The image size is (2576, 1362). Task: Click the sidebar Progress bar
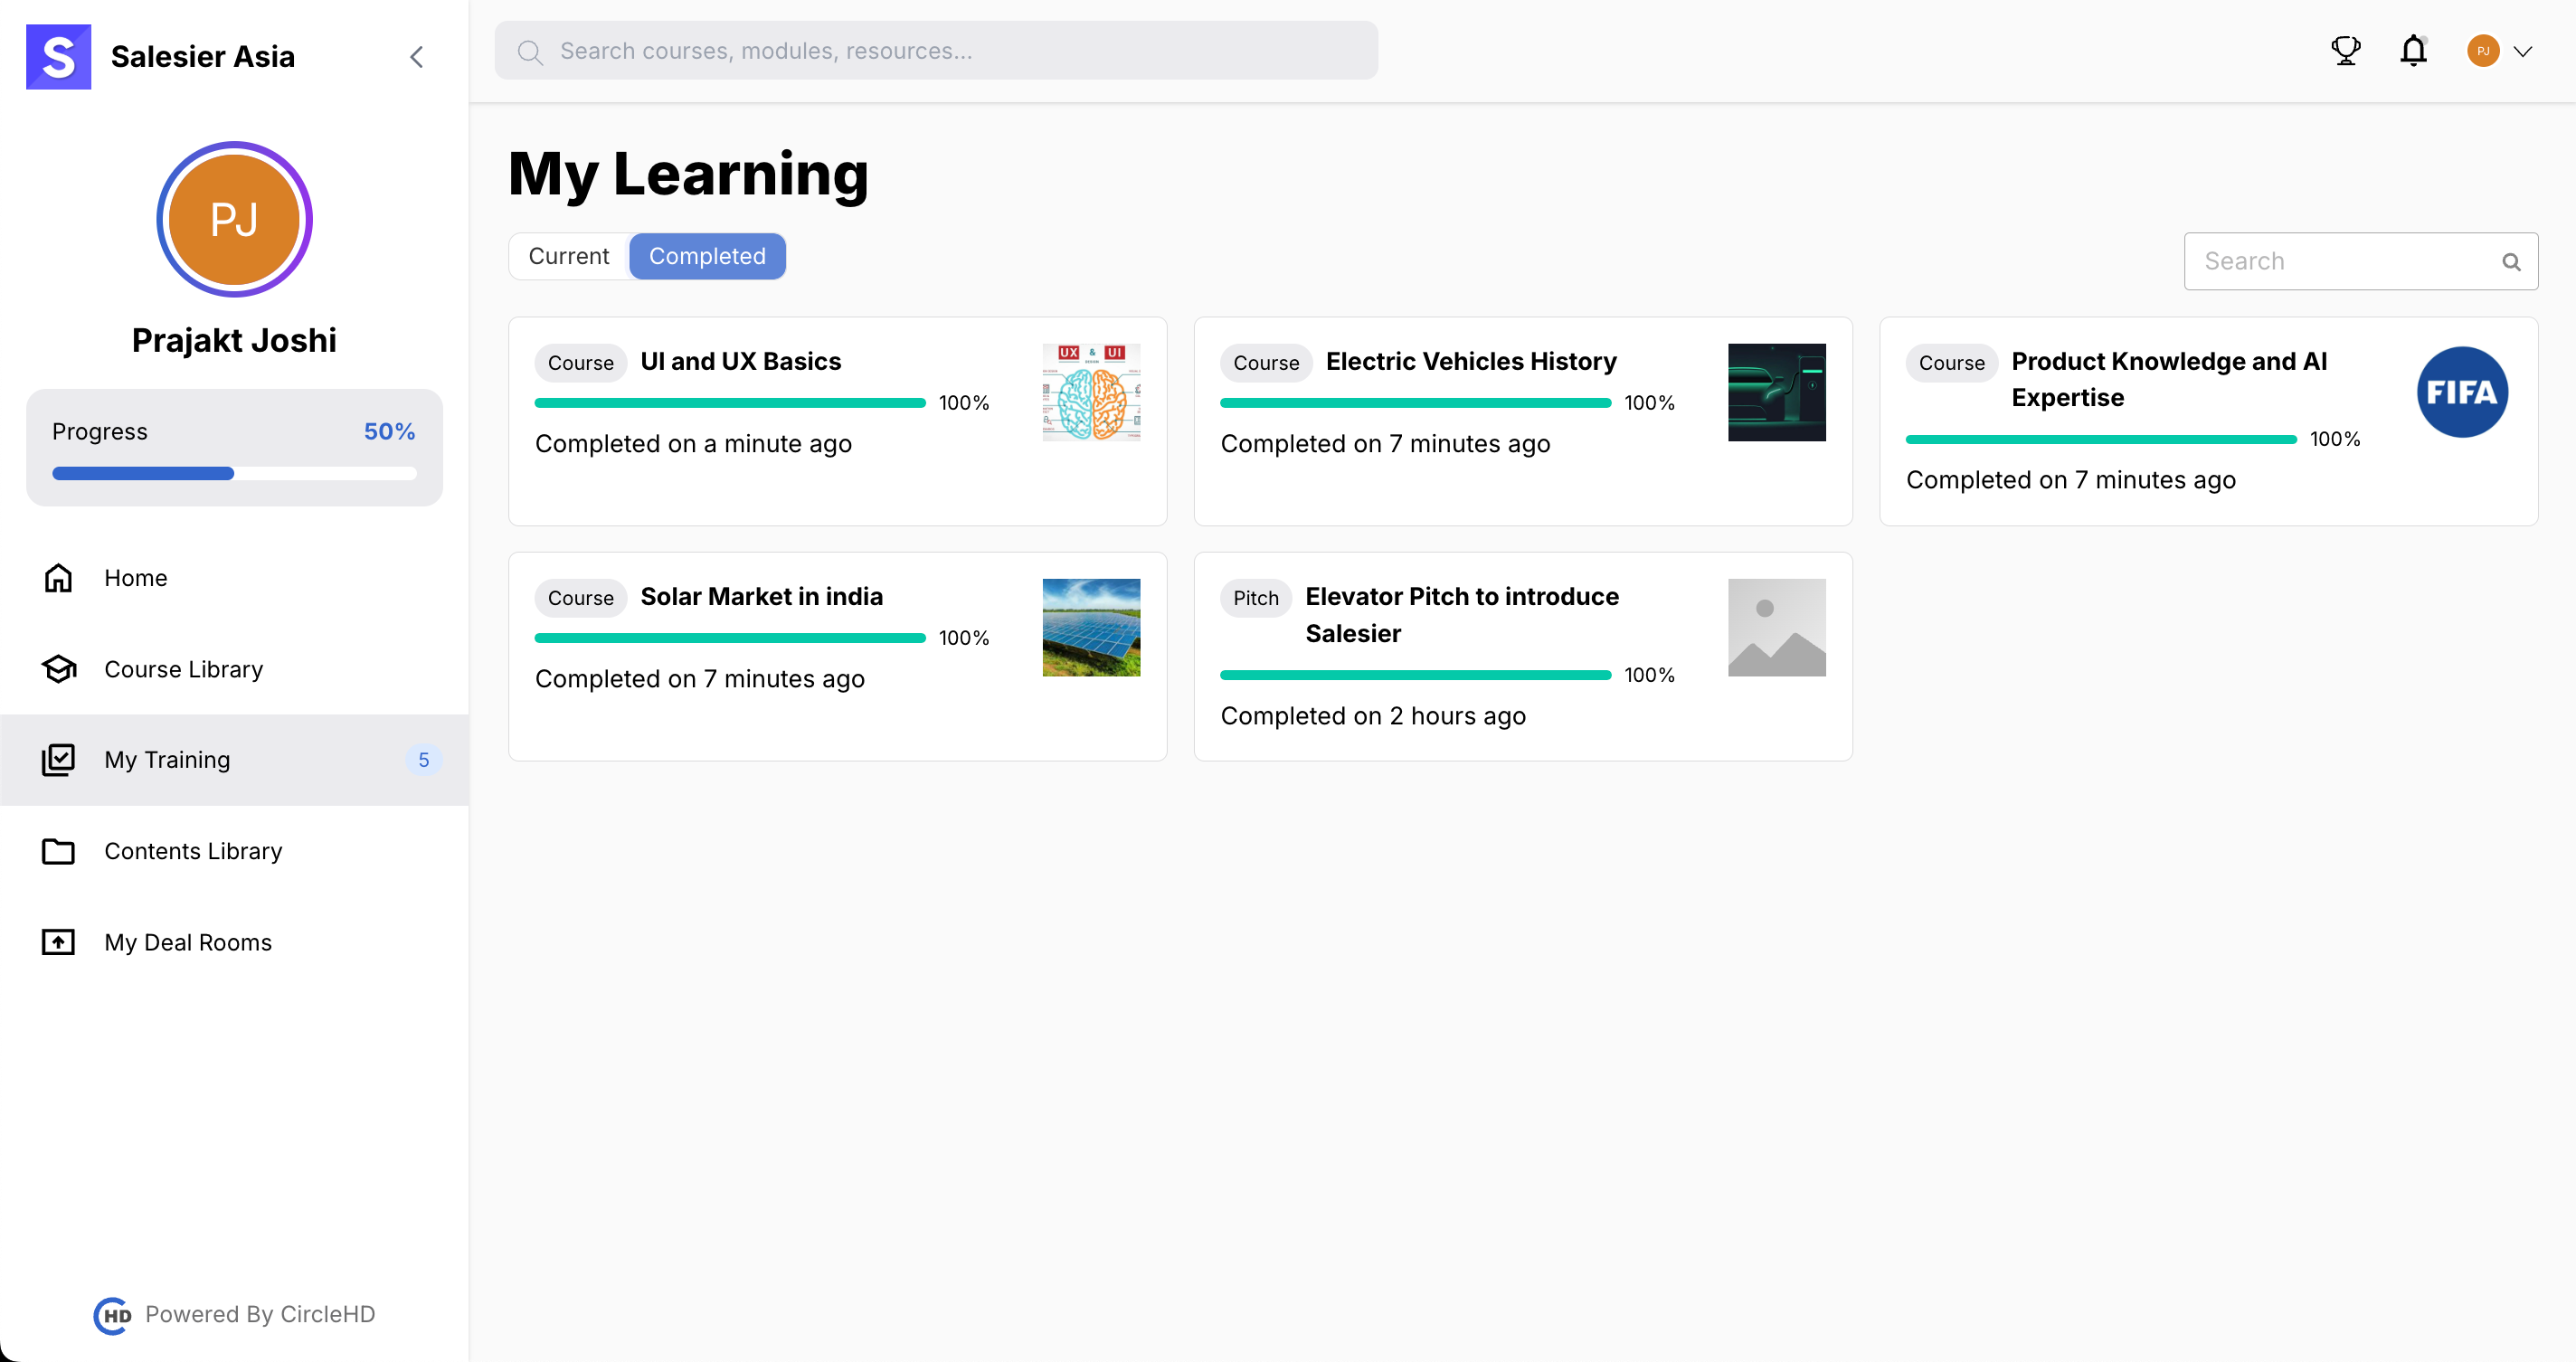click(234, 474)
